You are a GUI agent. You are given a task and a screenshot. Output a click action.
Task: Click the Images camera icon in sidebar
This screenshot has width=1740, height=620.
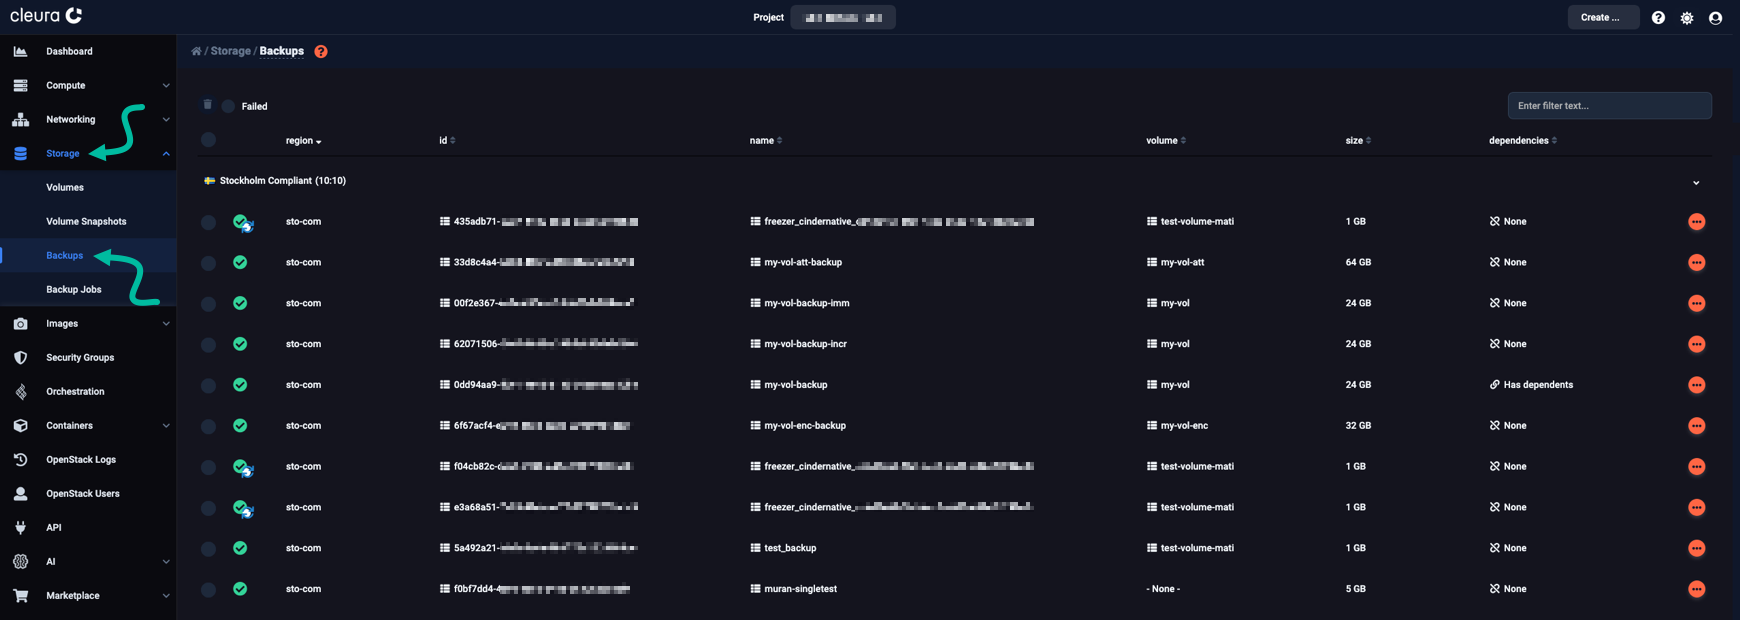20,324
